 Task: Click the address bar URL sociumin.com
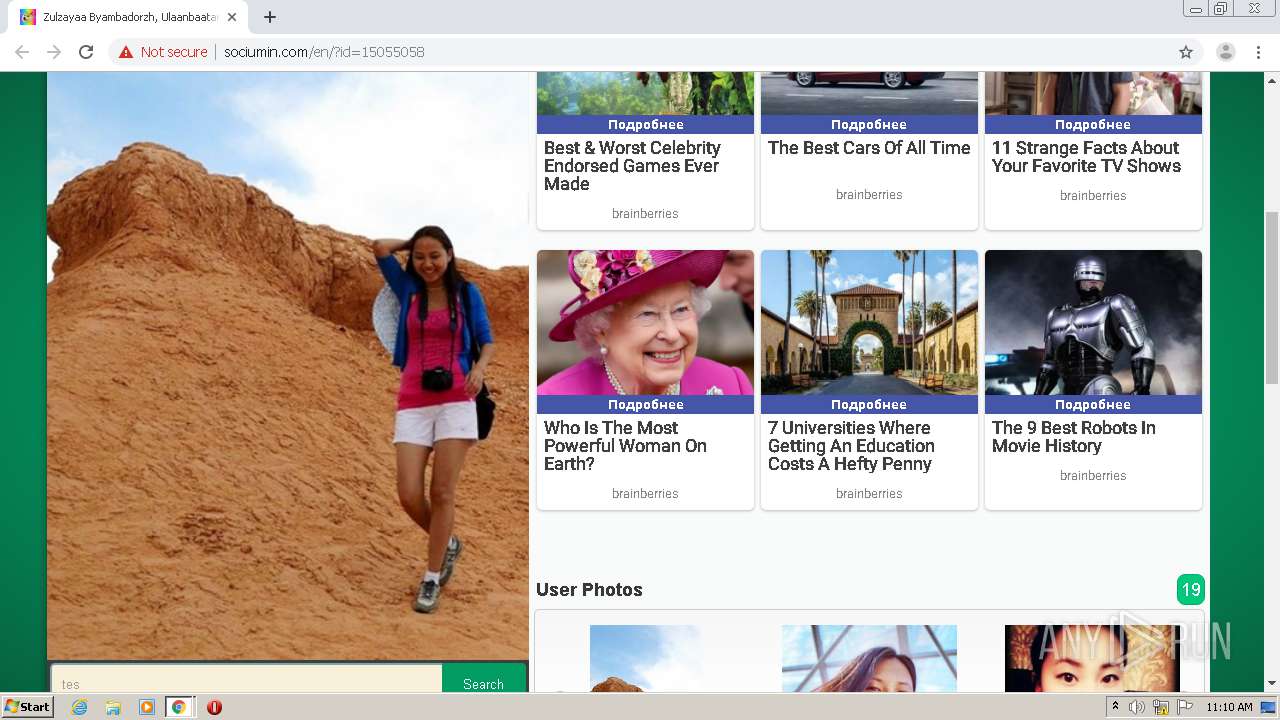tap(324, 52)
